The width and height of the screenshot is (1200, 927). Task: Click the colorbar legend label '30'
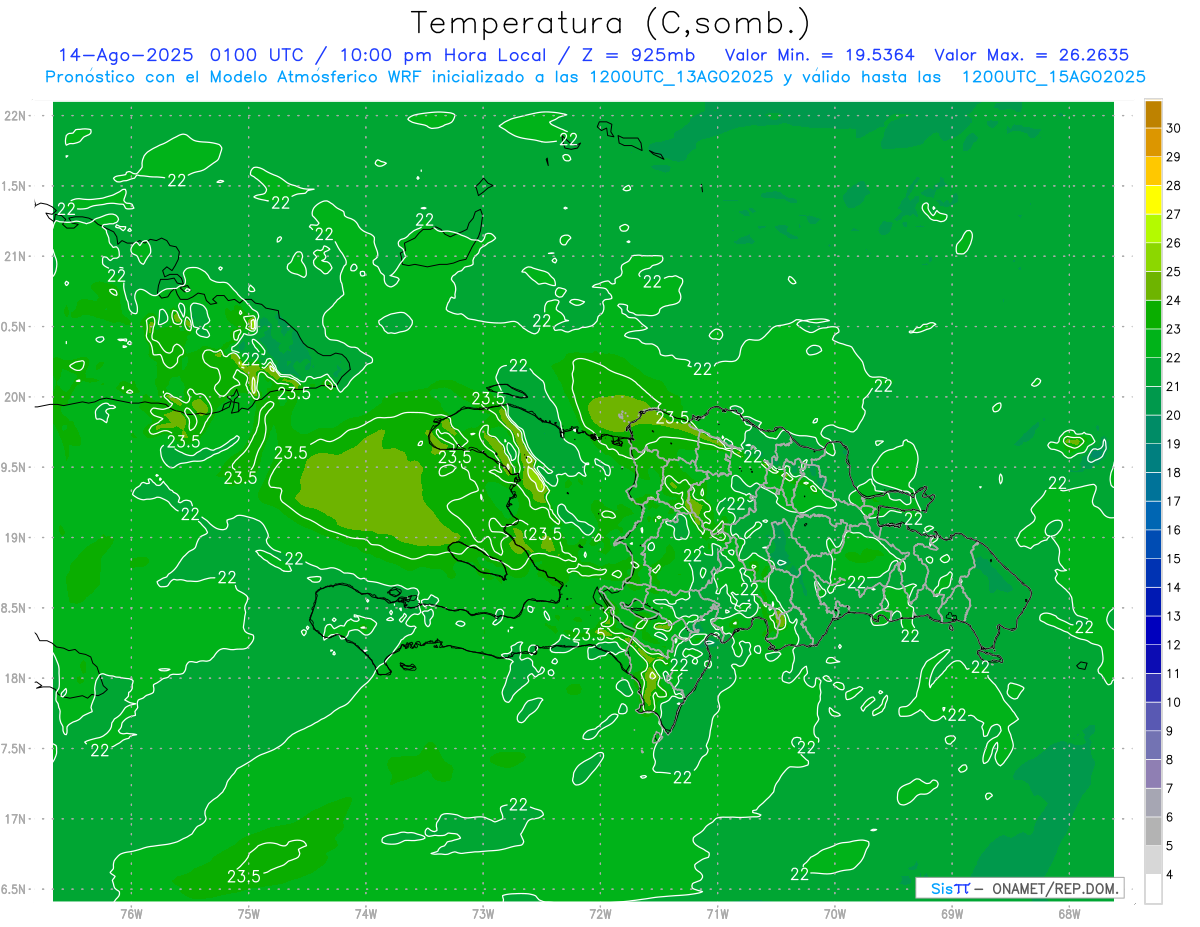pos(1174,128)
